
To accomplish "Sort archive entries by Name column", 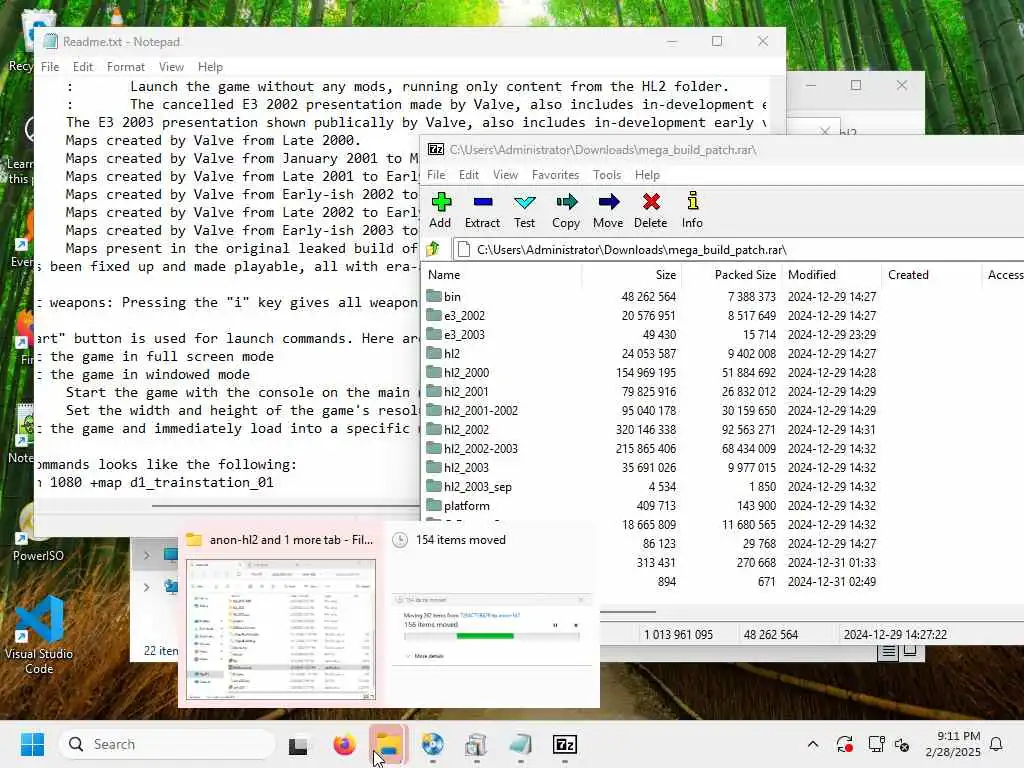I will (502, 275).
